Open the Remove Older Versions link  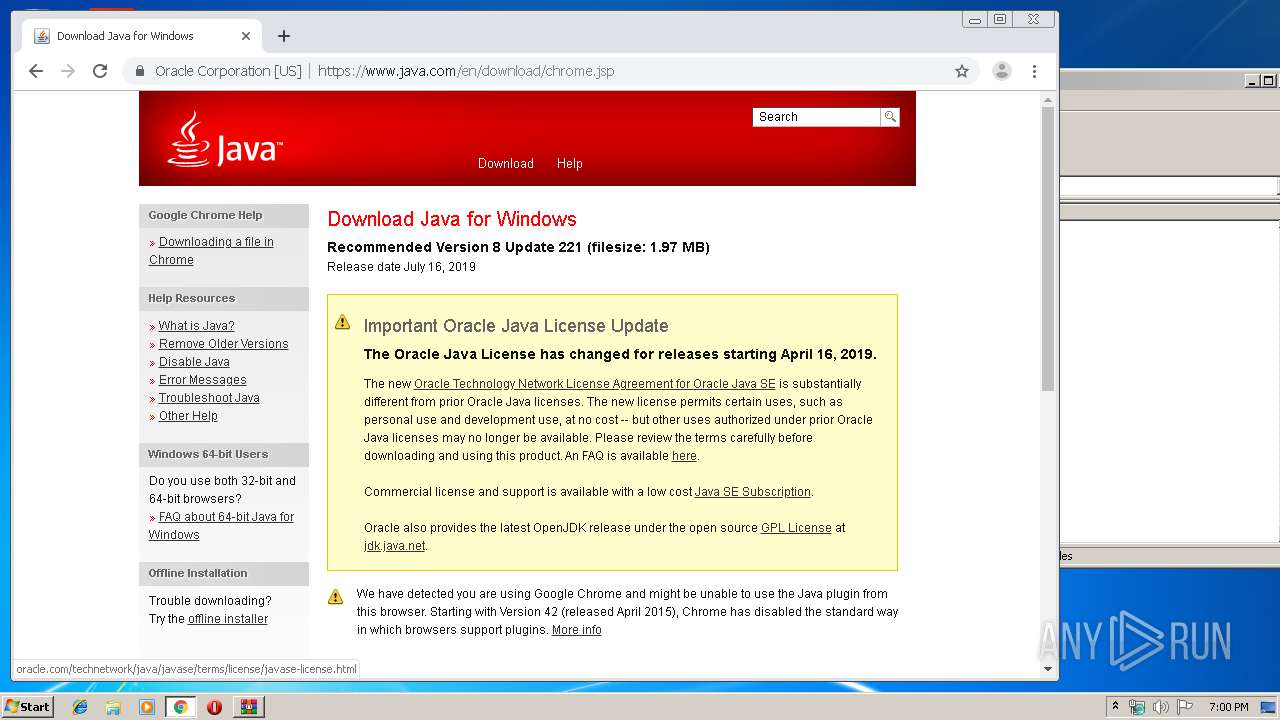223,344
